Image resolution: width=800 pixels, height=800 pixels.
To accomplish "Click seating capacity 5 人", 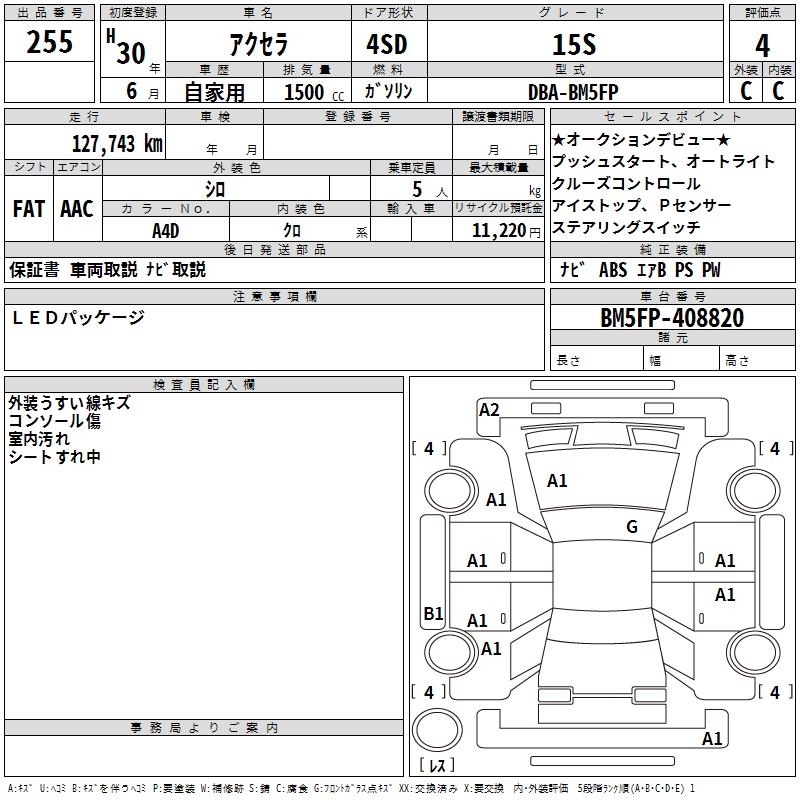I will click(x=430, y=189).
